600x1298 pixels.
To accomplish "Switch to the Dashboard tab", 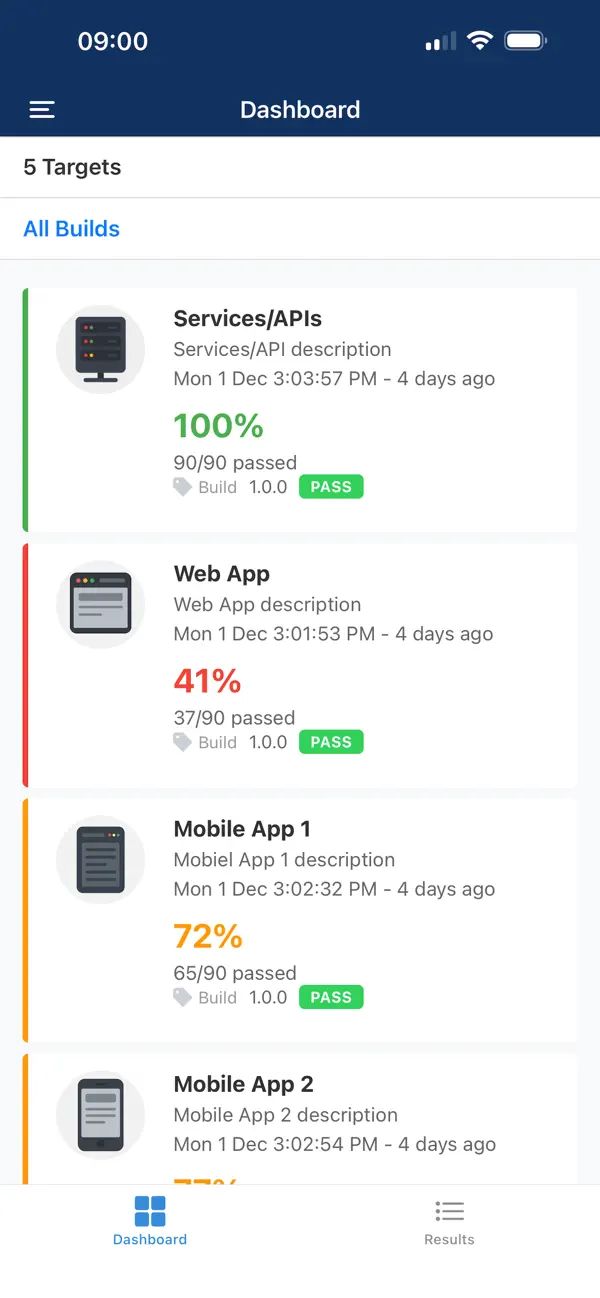I will click(149, 1222).
